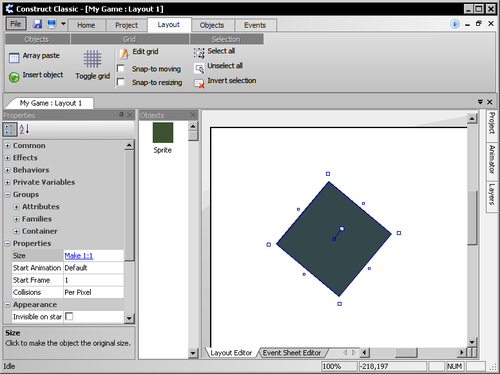Expand the Private Variables category
Viewport: 500px width, 374px height.
[7, 183]
